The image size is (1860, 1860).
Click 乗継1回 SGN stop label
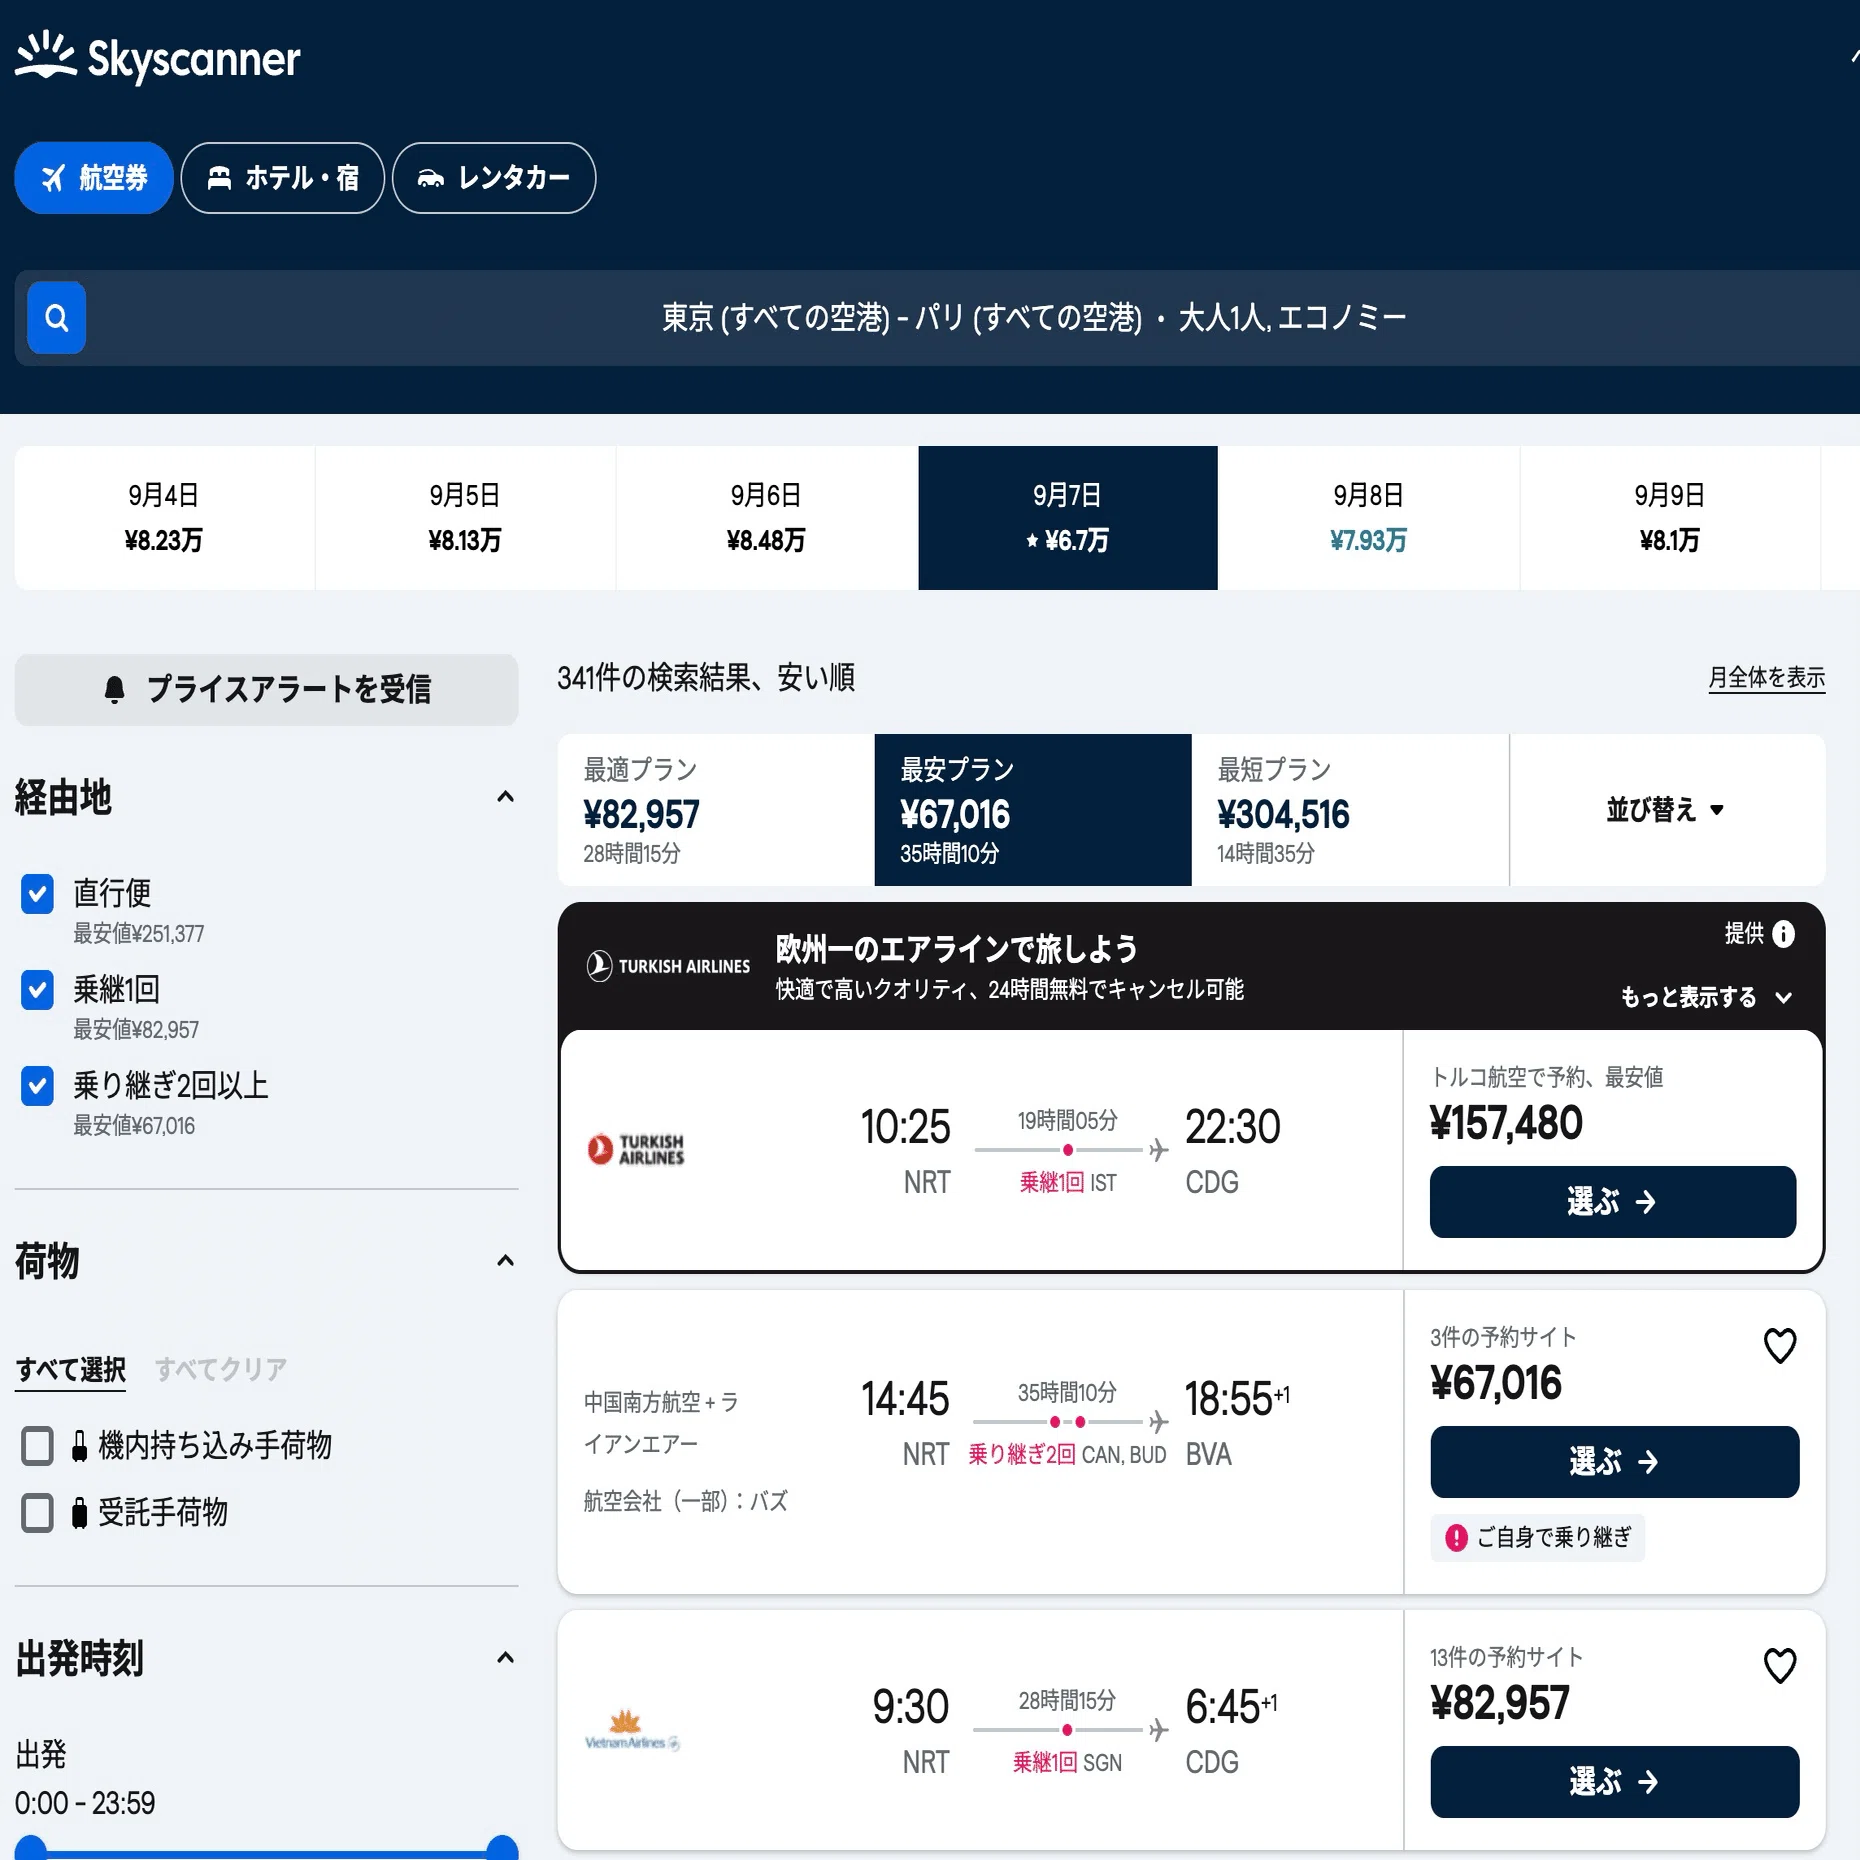1067,1763
